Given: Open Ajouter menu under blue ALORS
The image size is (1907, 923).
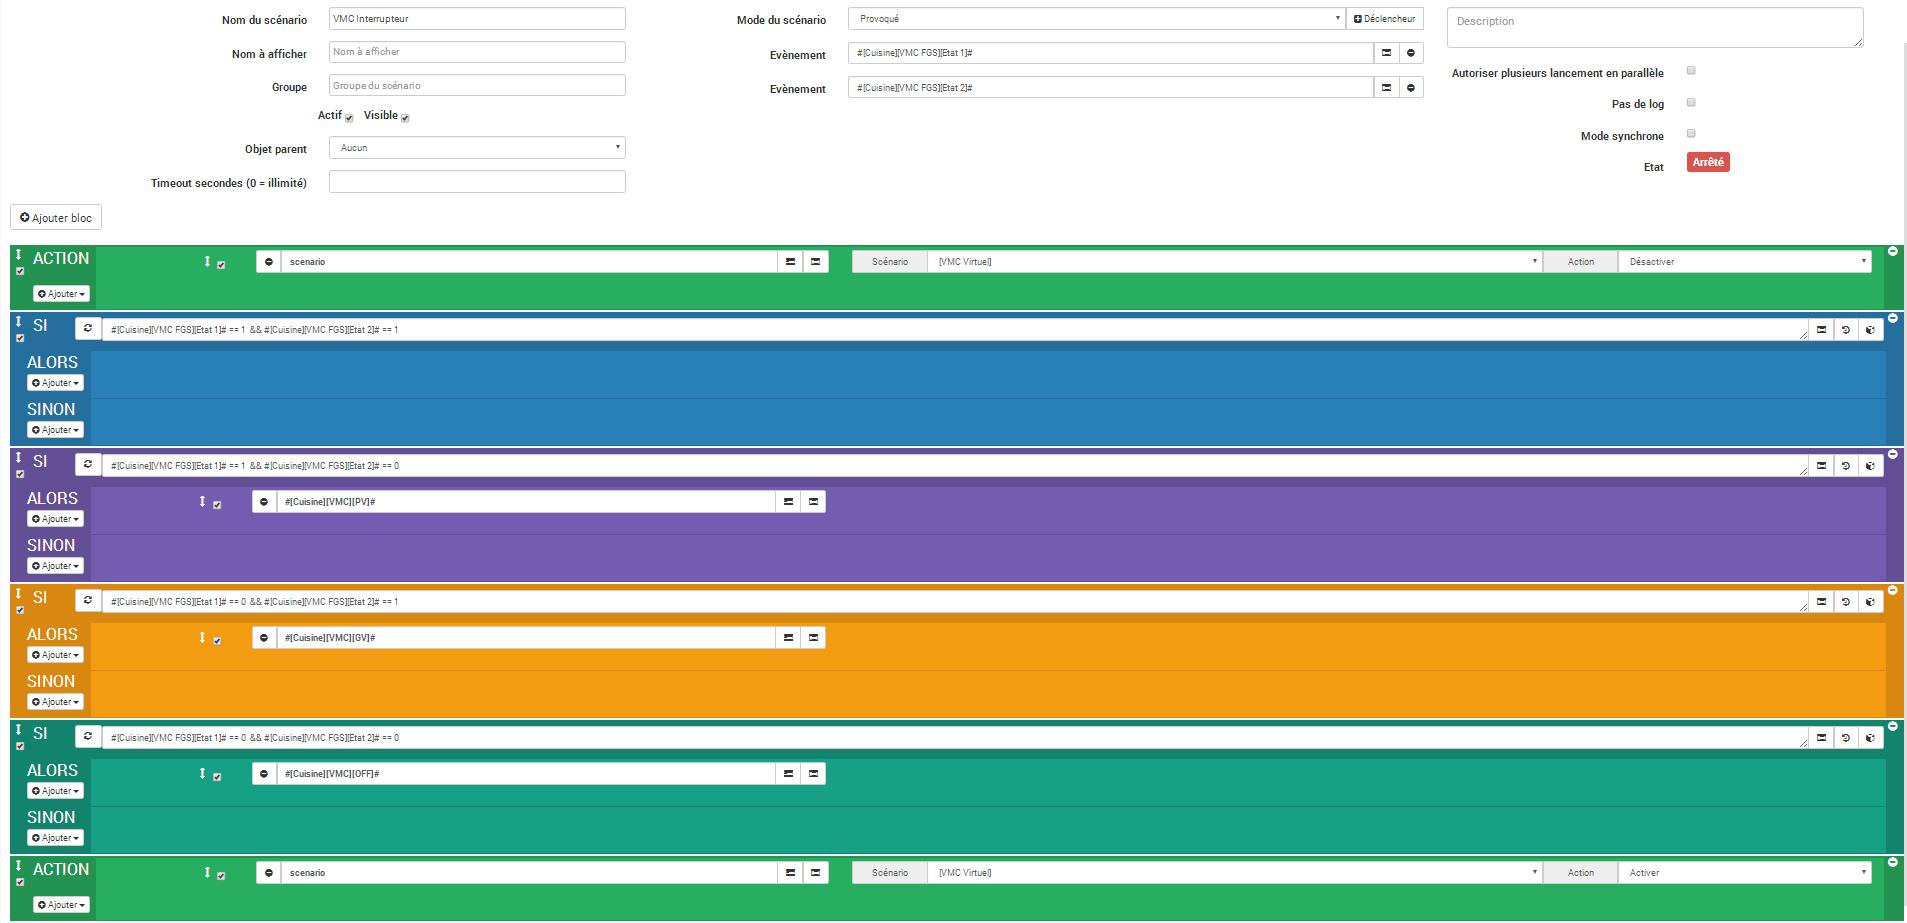Looking at the screenshot, I should coord(55,383).
